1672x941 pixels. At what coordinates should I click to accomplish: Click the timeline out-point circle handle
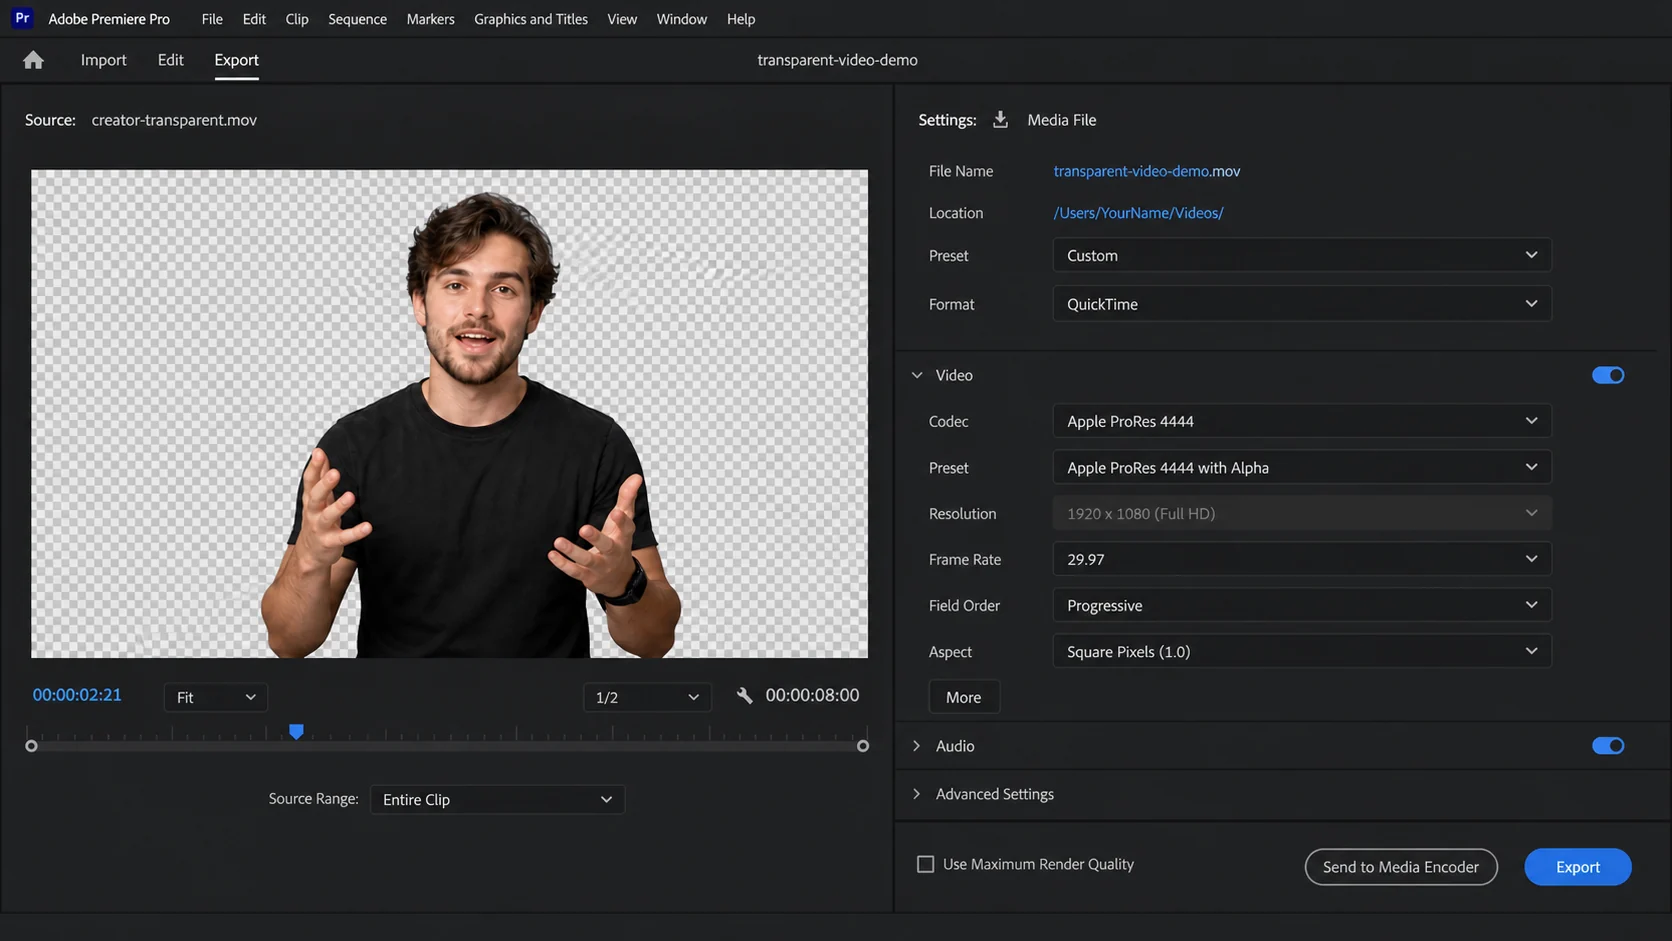pyautogui.click(x=863, y=746)
